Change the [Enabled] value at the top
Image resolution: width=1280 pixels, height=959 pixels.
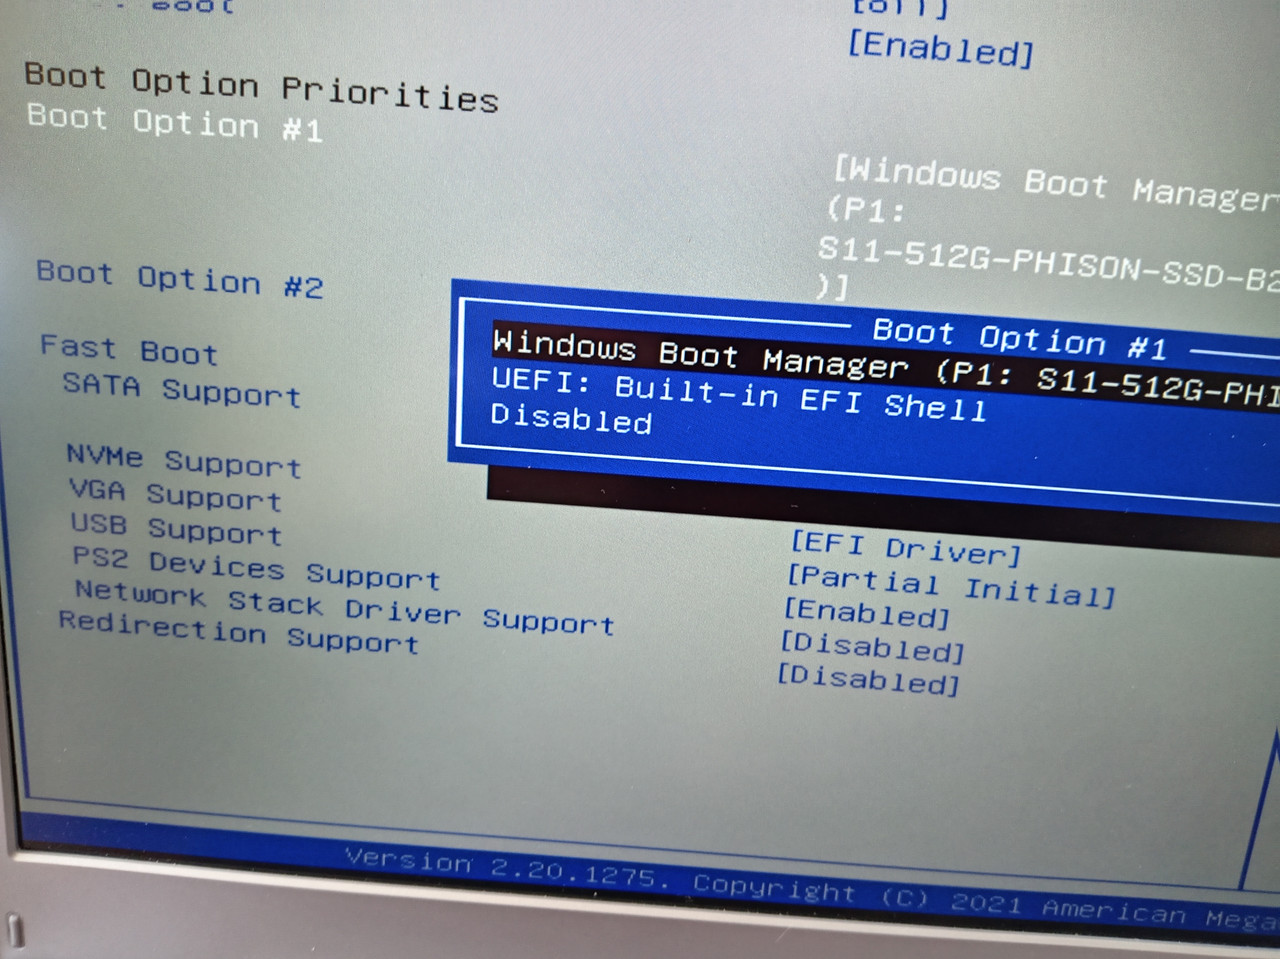pyautogui.click(x=940, y=48)
